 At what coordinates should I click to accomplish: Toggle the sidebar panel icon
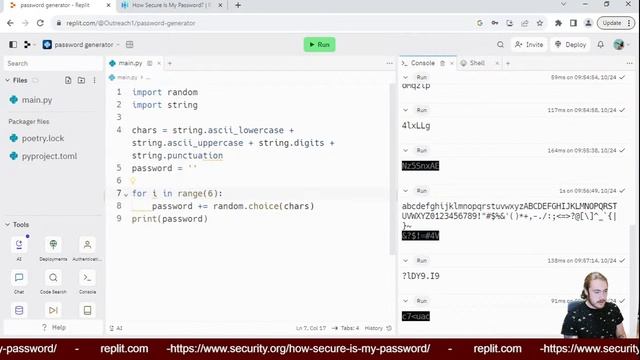13,44
